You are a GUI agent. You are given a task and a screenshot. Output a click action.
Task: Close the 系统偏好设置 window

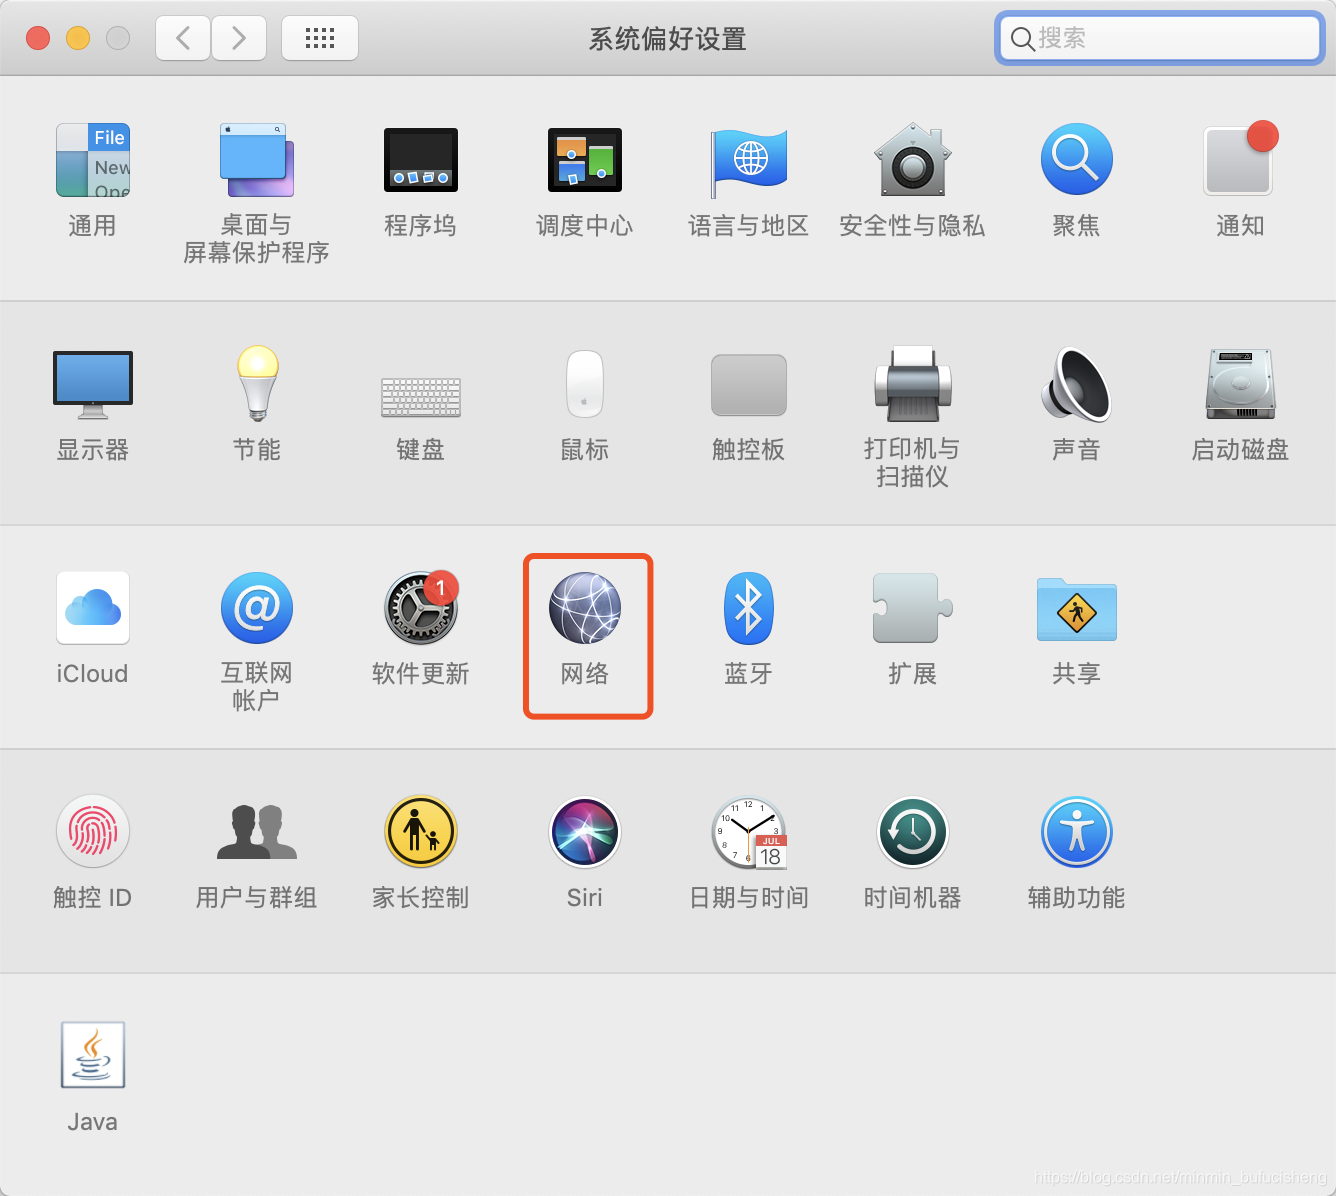(x=38, y=38)
